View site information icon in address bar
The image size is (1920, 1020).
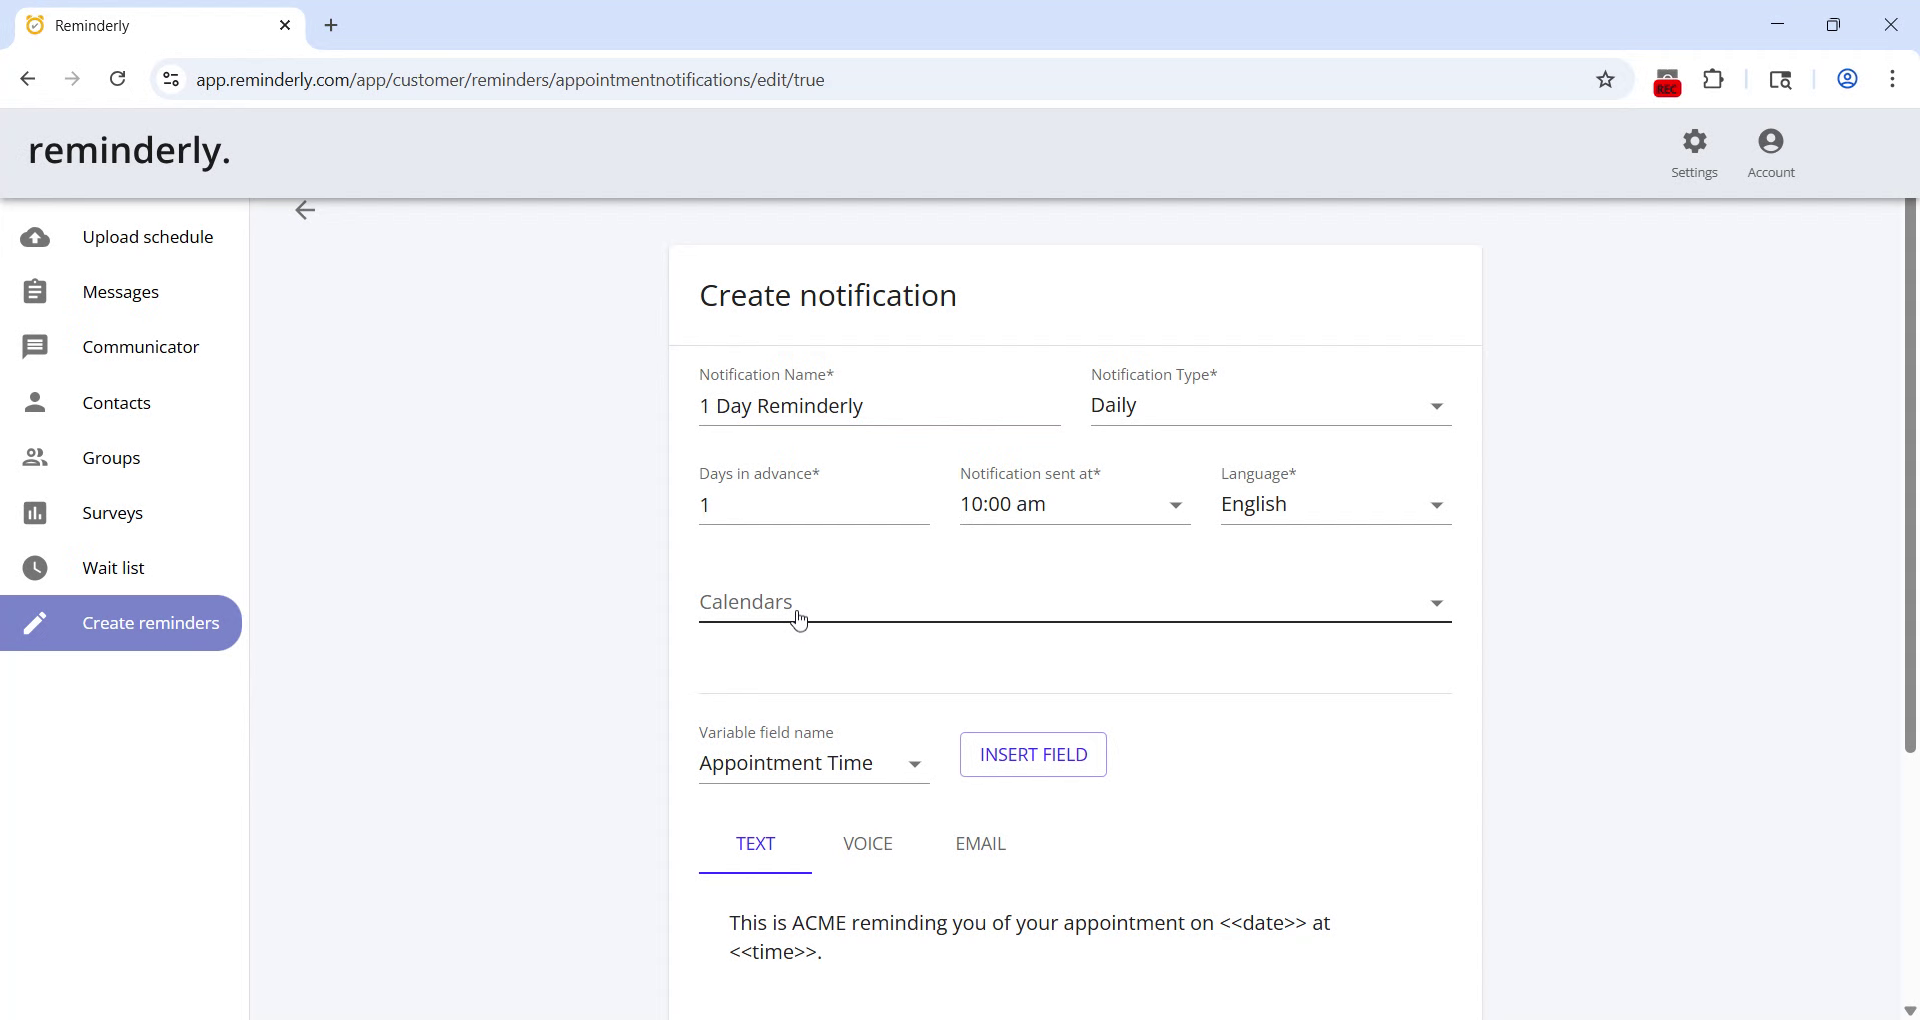[171, 79]
